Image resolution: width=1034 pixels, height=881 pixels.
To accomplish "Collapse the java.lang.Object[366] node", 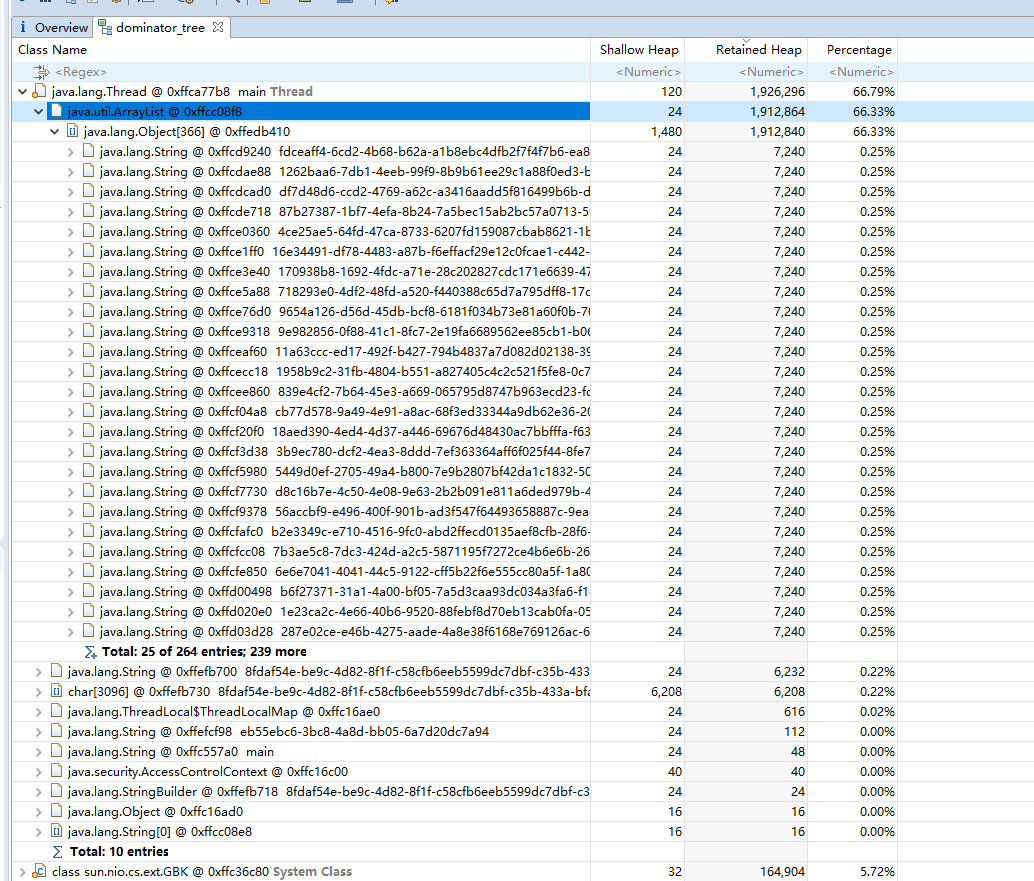I will pos(55,131).
